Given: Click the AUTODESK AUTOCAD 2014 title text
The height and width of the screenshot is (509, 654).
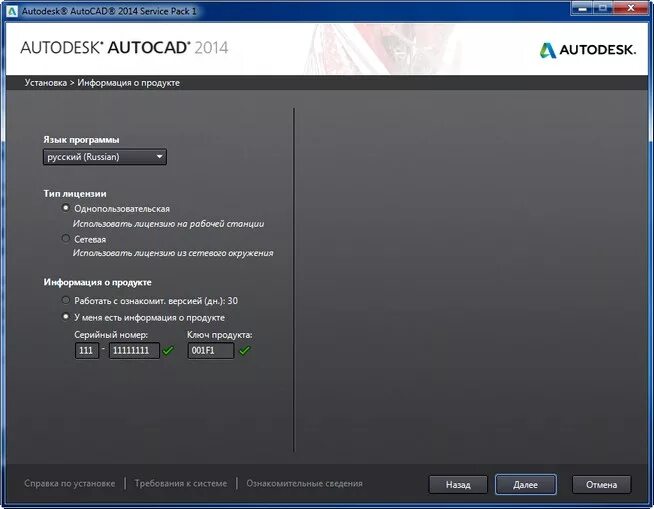Looking at the screenshot, I should pyautogui.click(x=124, y=48).
